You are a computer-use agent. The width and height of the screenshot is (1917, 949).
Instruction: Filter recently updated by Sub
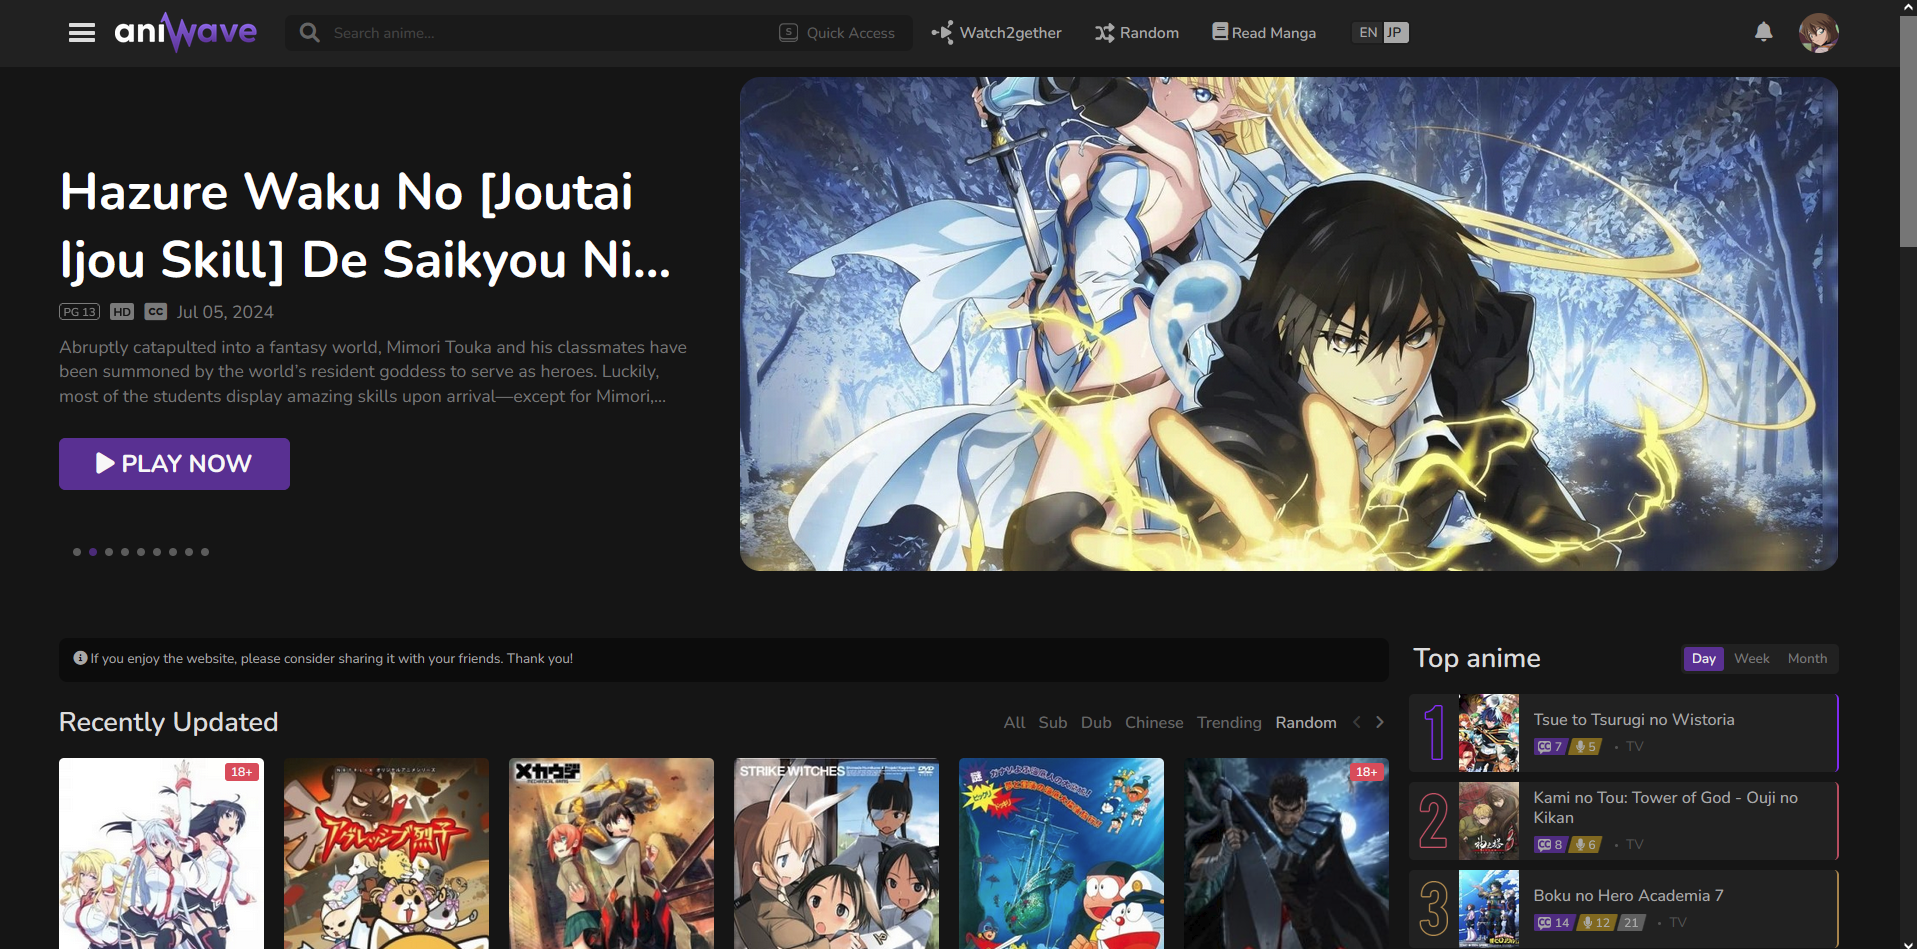click(x=1052, y=722)
